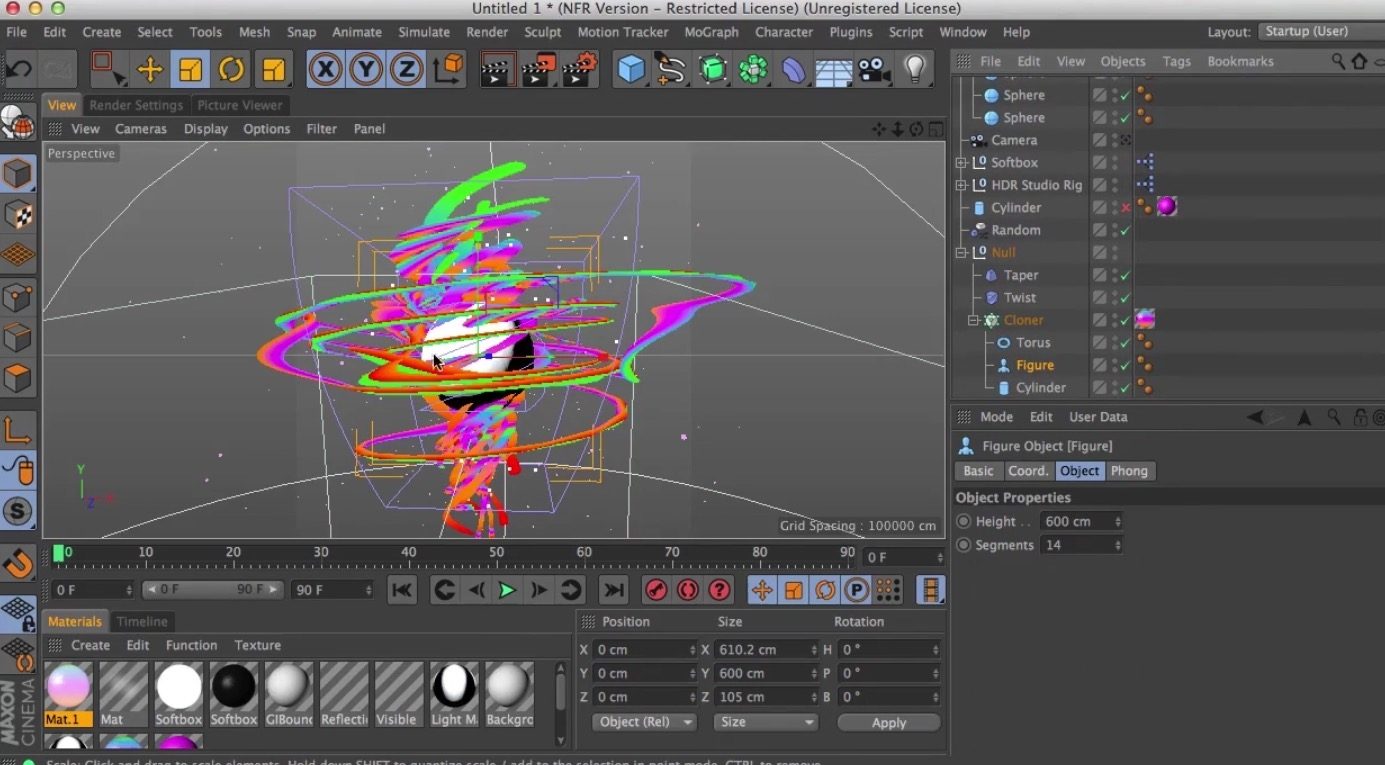The width and height of the screenshot is (1385, 765).
Task: Toggle Z axis lock
Action: click(x=406, y=69)
